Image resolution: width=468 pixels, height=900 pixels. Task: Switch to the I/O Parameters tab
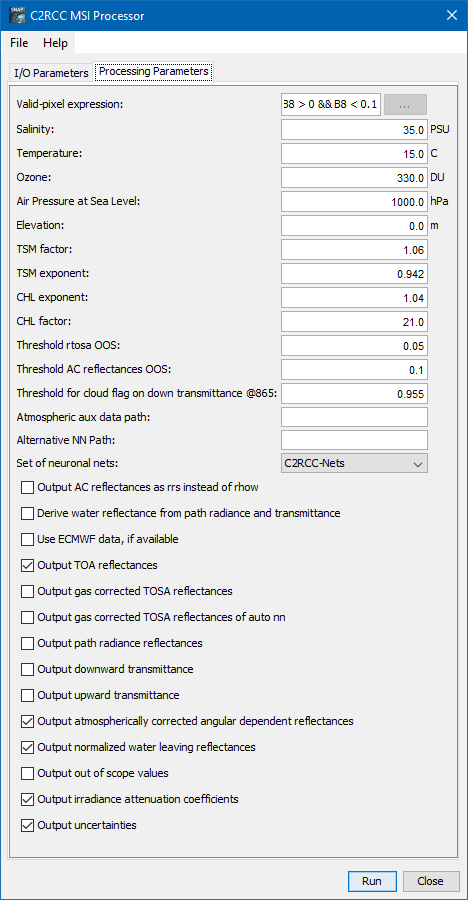[51, 73]
